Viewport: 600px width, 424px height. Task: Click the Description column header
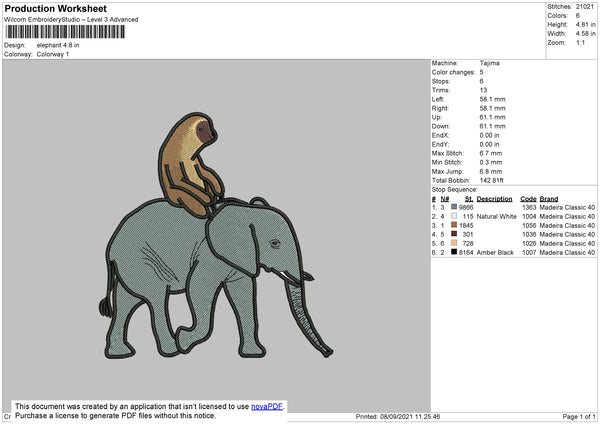point(494,198)
